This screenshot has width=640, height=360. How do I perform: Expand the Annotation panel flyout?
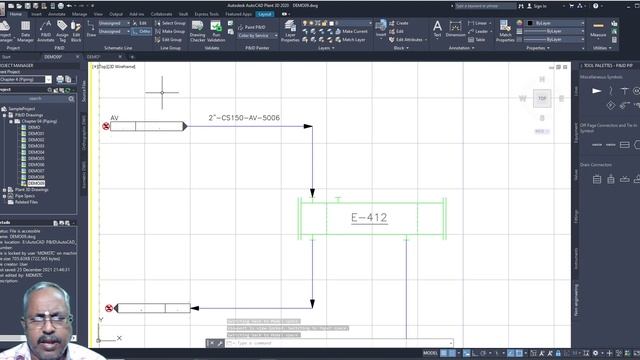tap(461, 48)
